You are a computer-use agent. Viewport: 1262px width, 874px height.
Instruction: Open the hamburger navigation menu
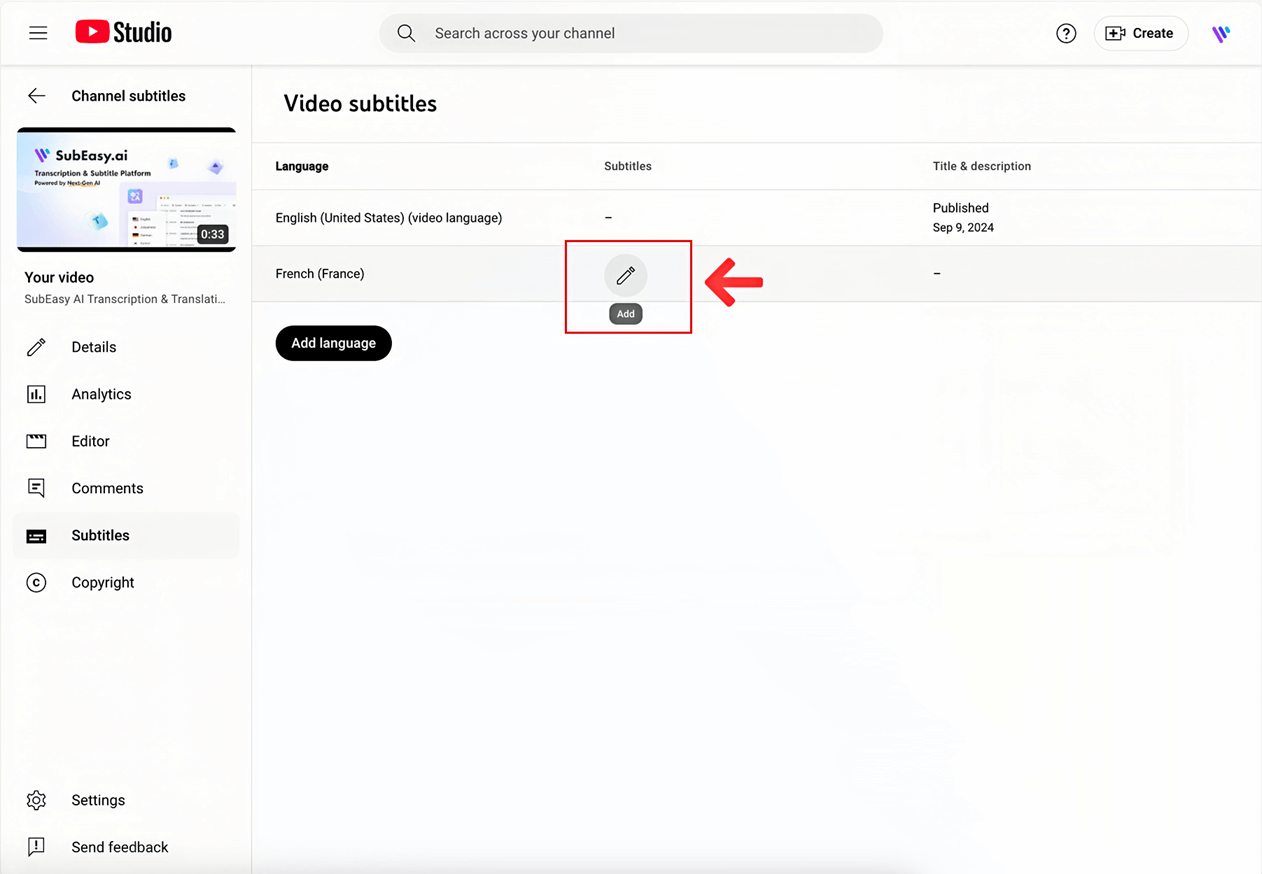click(x=38, y=33)
